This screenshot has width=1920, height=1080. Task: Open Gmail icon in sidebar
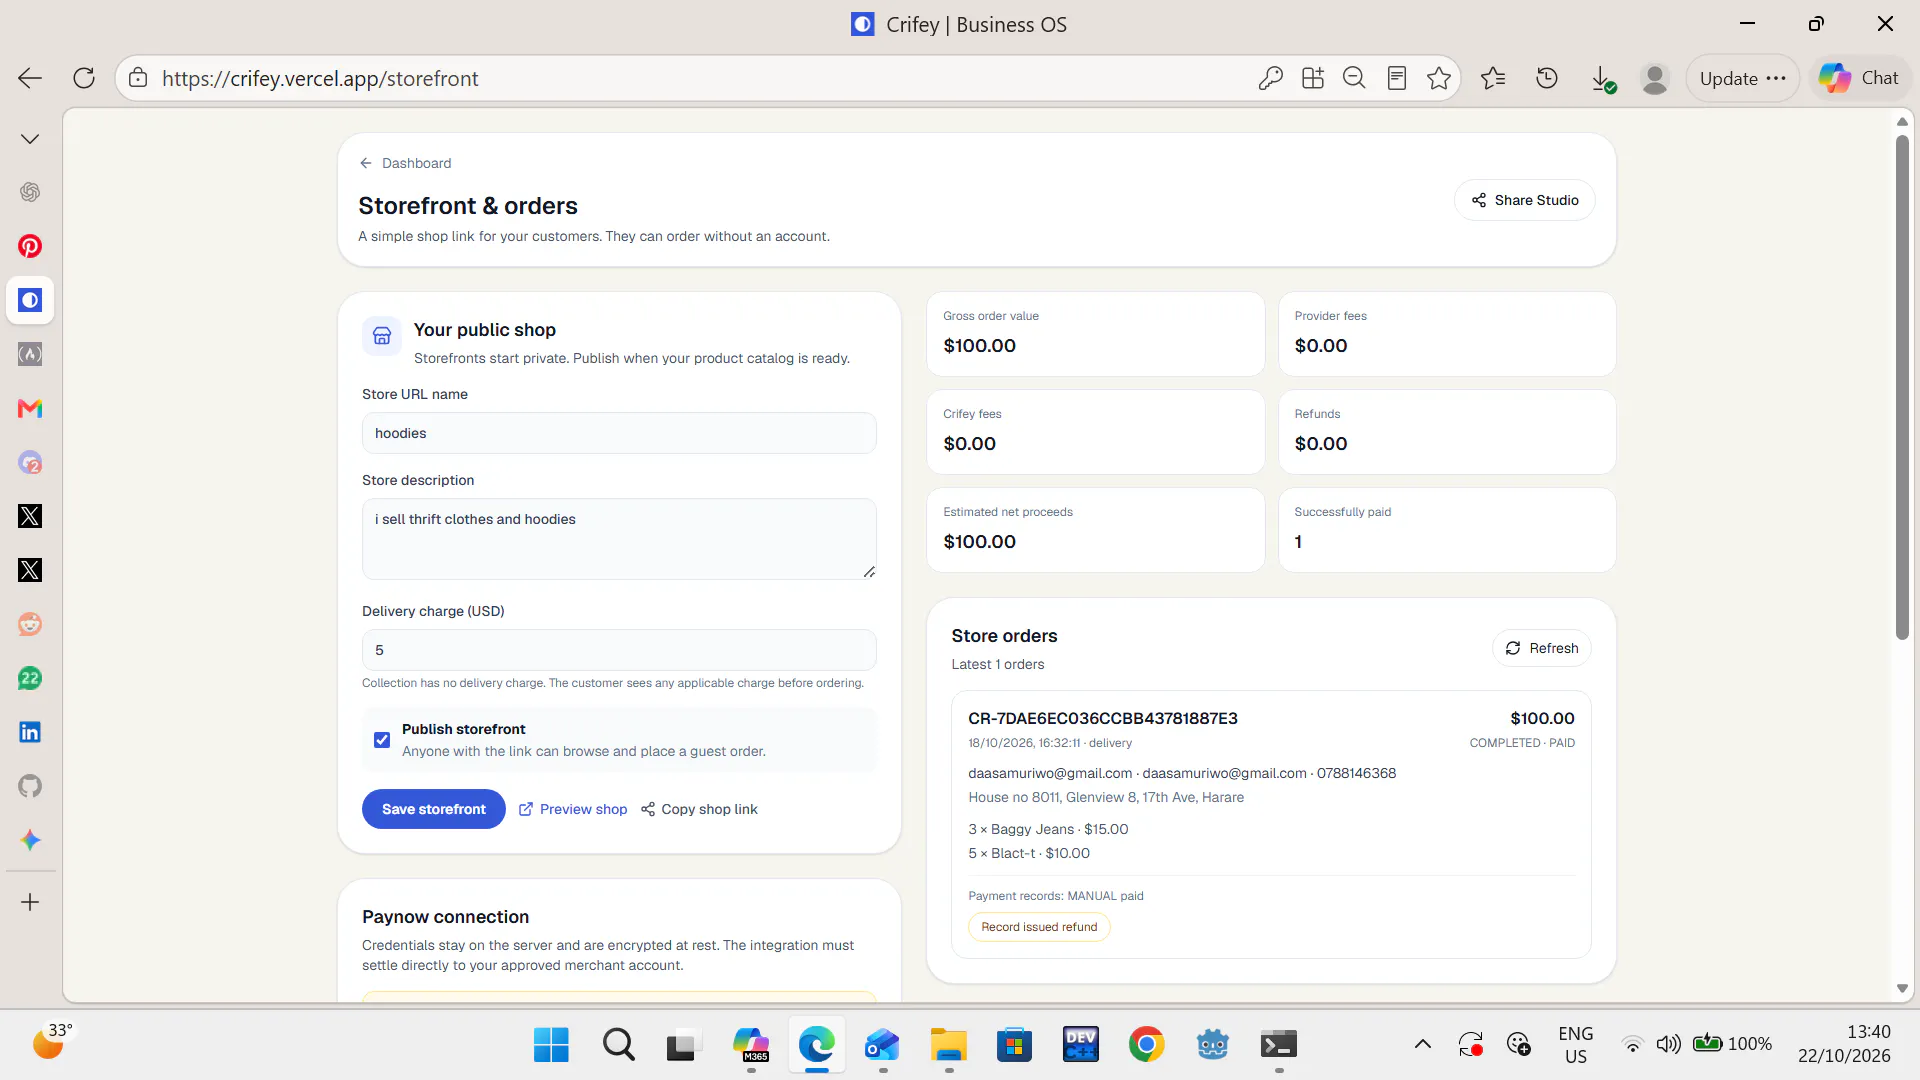[x=30, y=408]
